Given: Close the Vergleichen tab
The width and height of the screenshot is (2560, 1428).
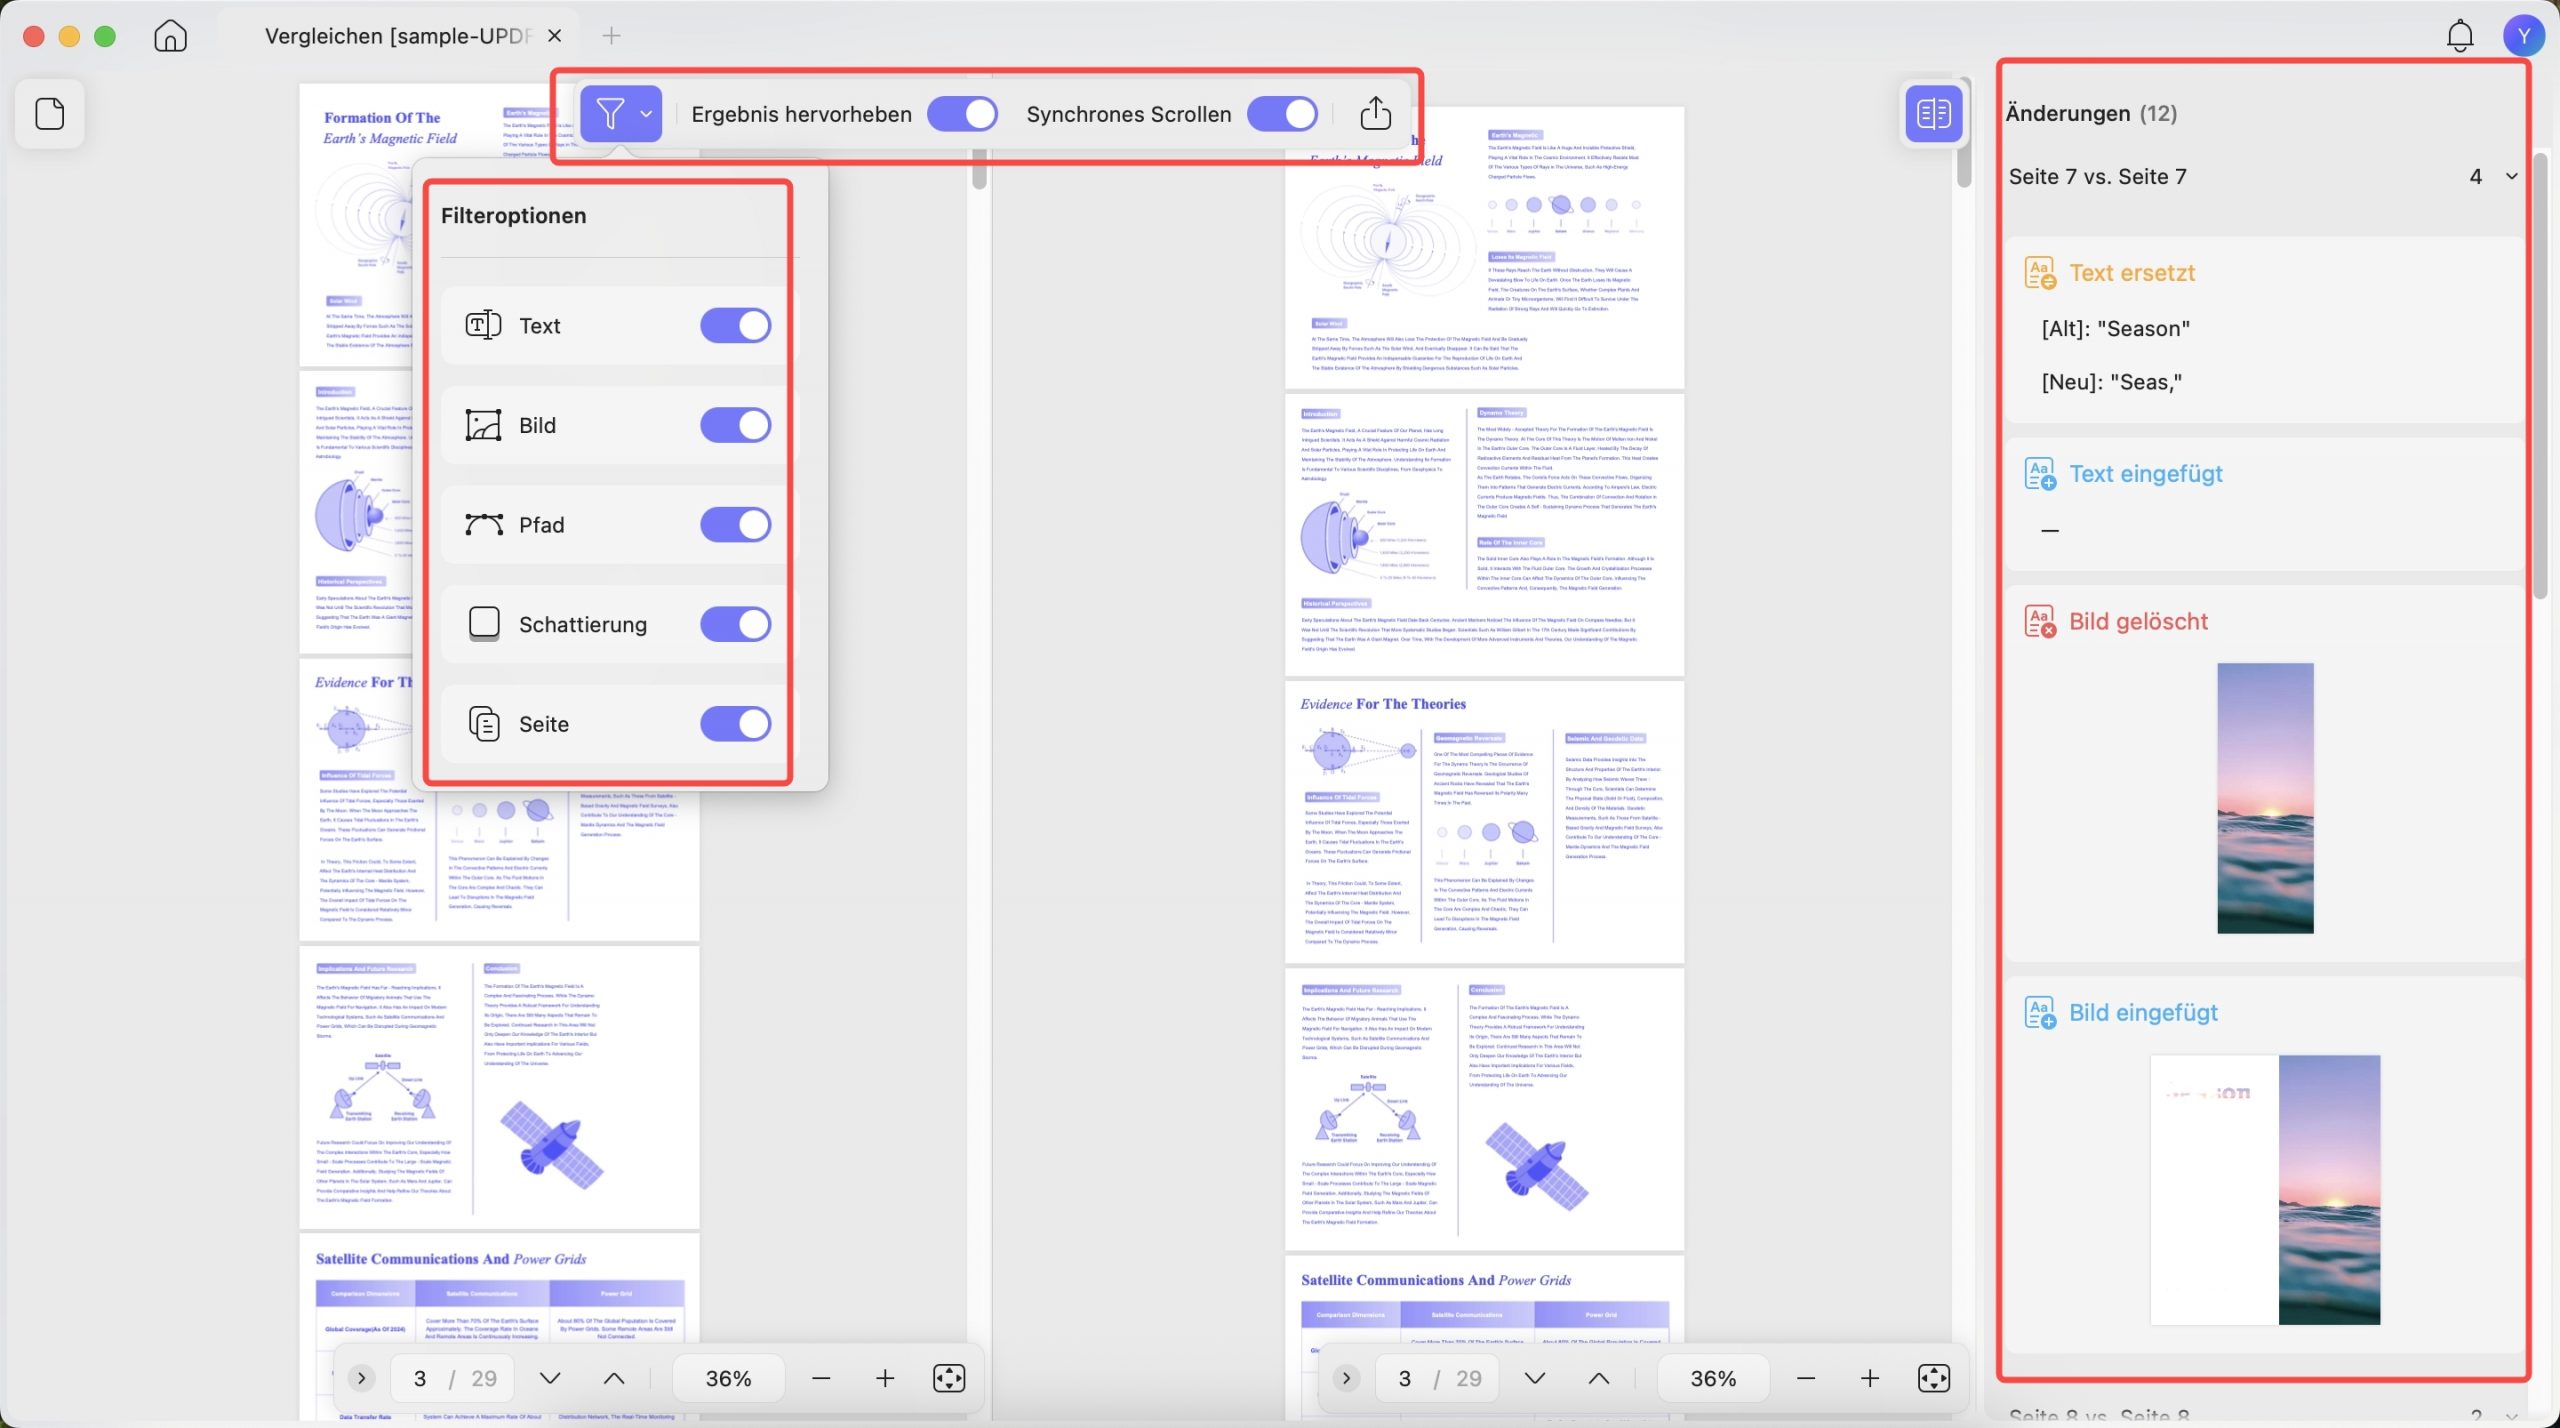Looking at the screenshot, I should [x=554, y=36].
